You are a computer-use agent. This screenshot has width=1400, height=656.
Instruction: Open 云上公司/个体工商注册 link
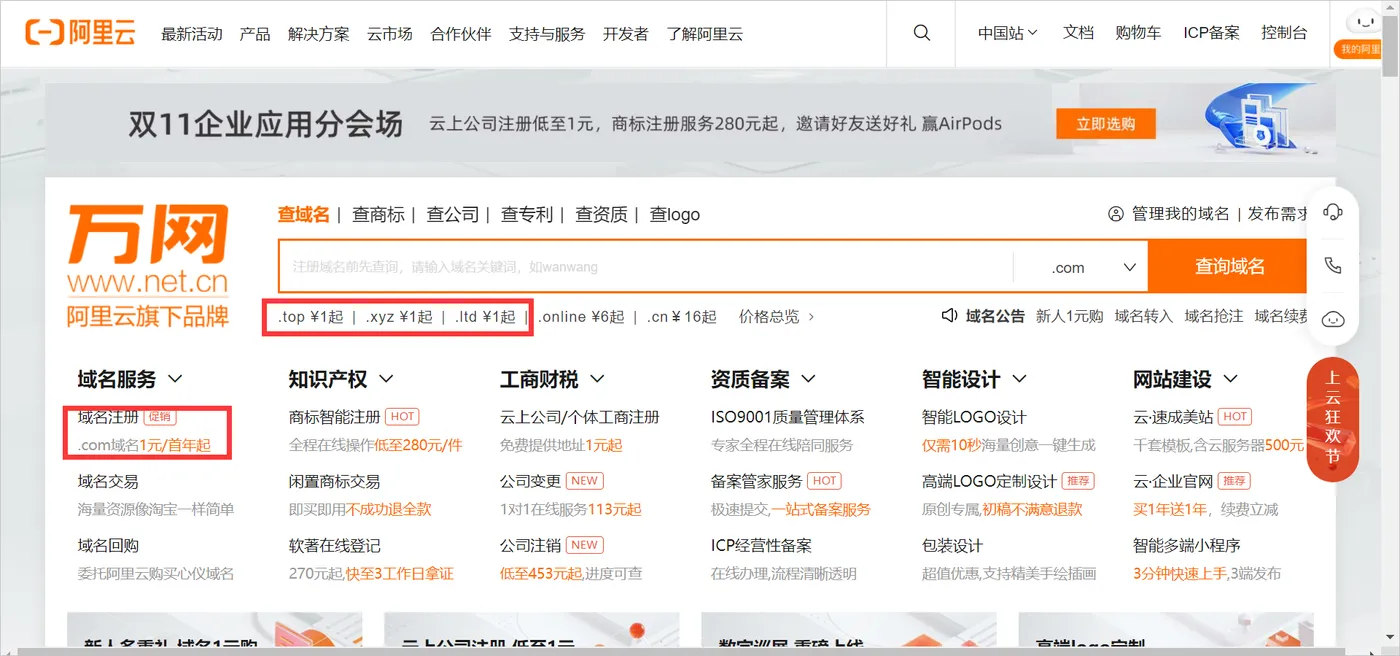[x=580, y=417]
